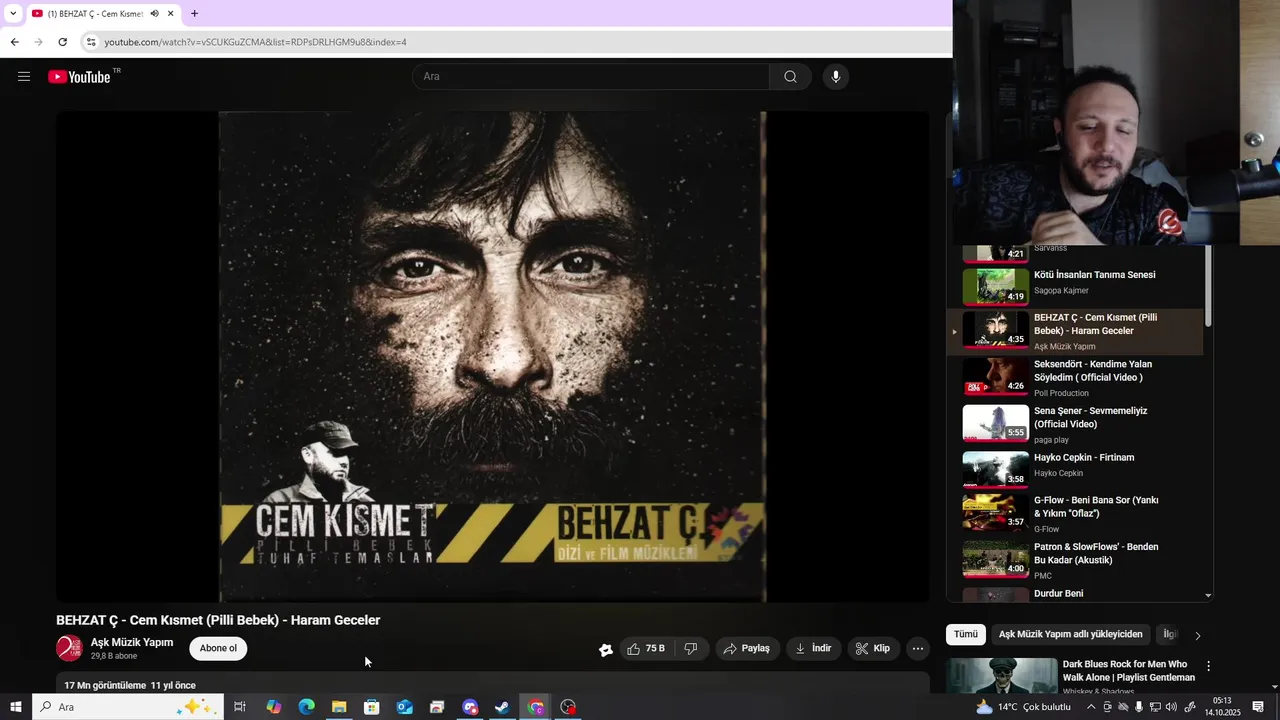This screenshot has height=720, width=1280.
Task: Open options menu for Dark Blues Rock video
Action: (x=1208, y=666)
